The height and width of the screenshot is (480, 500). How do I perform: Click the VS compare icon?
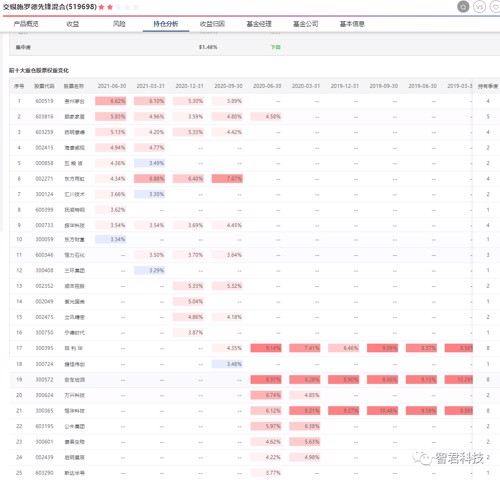click(x=479, y=7)
